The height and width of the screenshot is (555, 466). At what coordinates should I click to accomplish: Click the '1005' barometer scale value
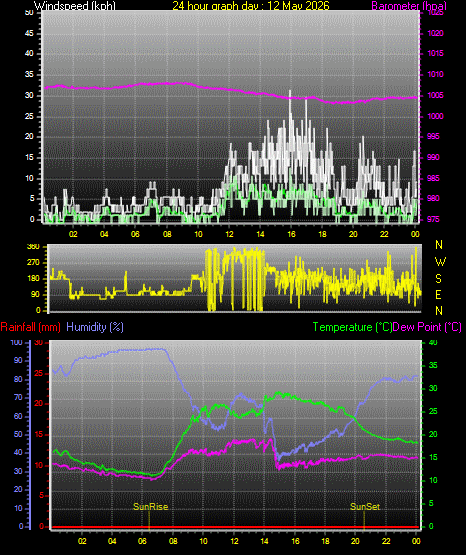(435, 95)
